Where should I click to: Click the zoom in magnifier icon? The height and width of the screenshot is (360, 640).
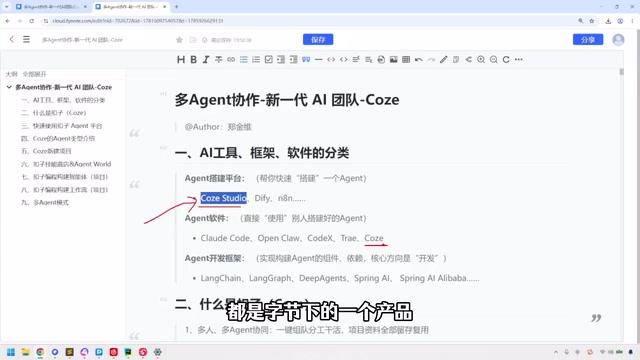pyautogui.click(x=481, y=60)
